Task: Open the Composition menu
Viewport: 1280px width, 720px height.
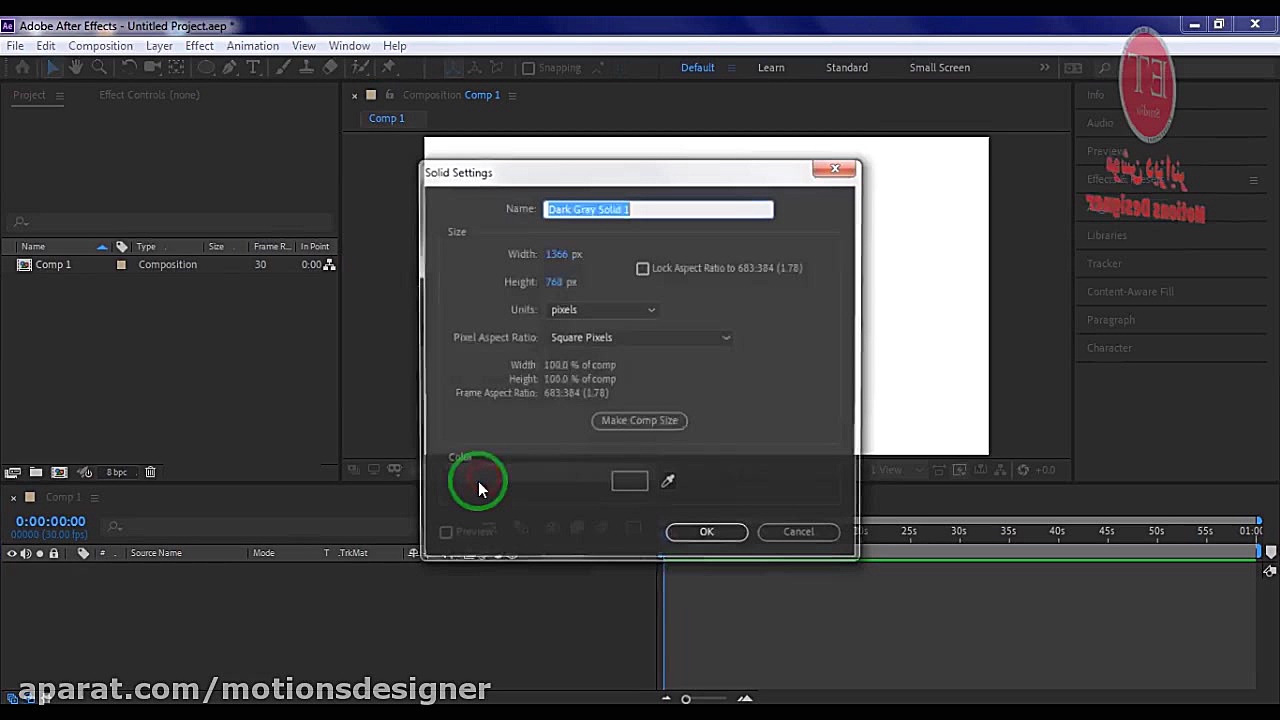Action: (100, 46)
